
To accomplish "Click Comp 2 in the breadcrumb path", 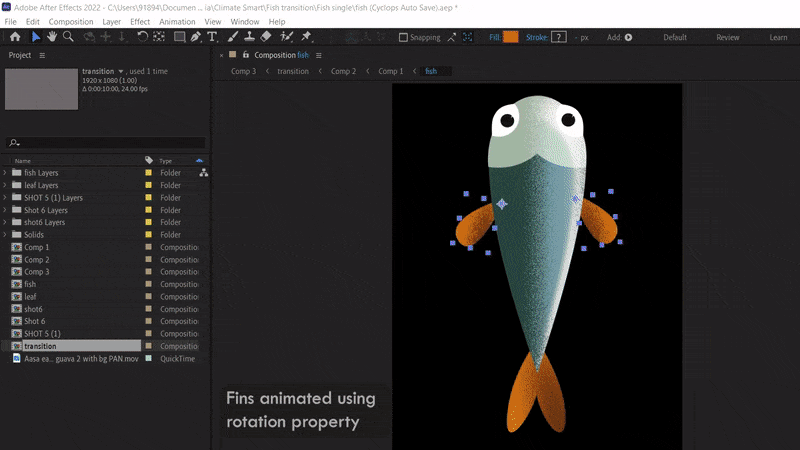I will point(343,72).
